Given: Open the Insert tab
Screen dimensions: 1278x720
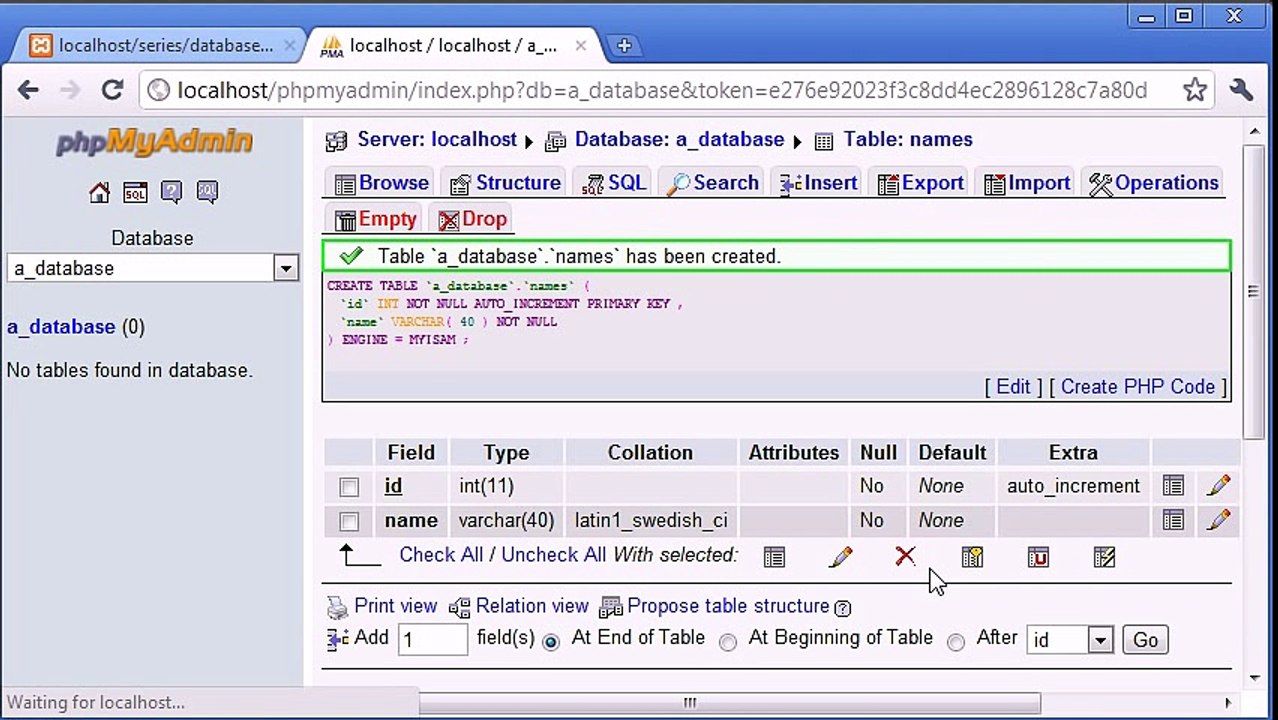Looking at the screenshot, I should tap(819, 183).
